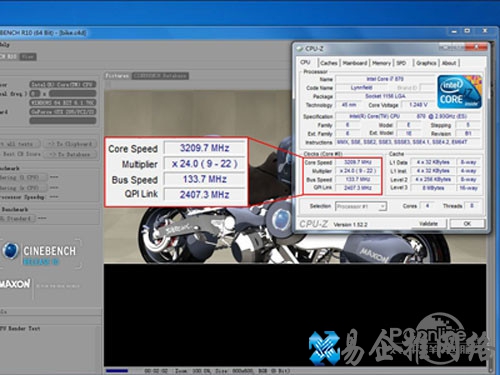Click the OK button in CPU-Z
Image resolution: width=500 pixels, height=375 pixels.
[x=467, y=224]
